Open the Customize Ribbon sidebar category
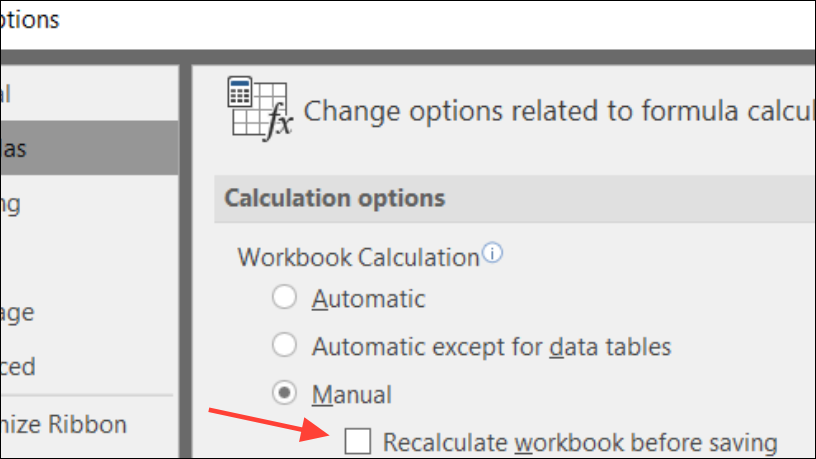 pyautogui.click(x=64, y=424)
